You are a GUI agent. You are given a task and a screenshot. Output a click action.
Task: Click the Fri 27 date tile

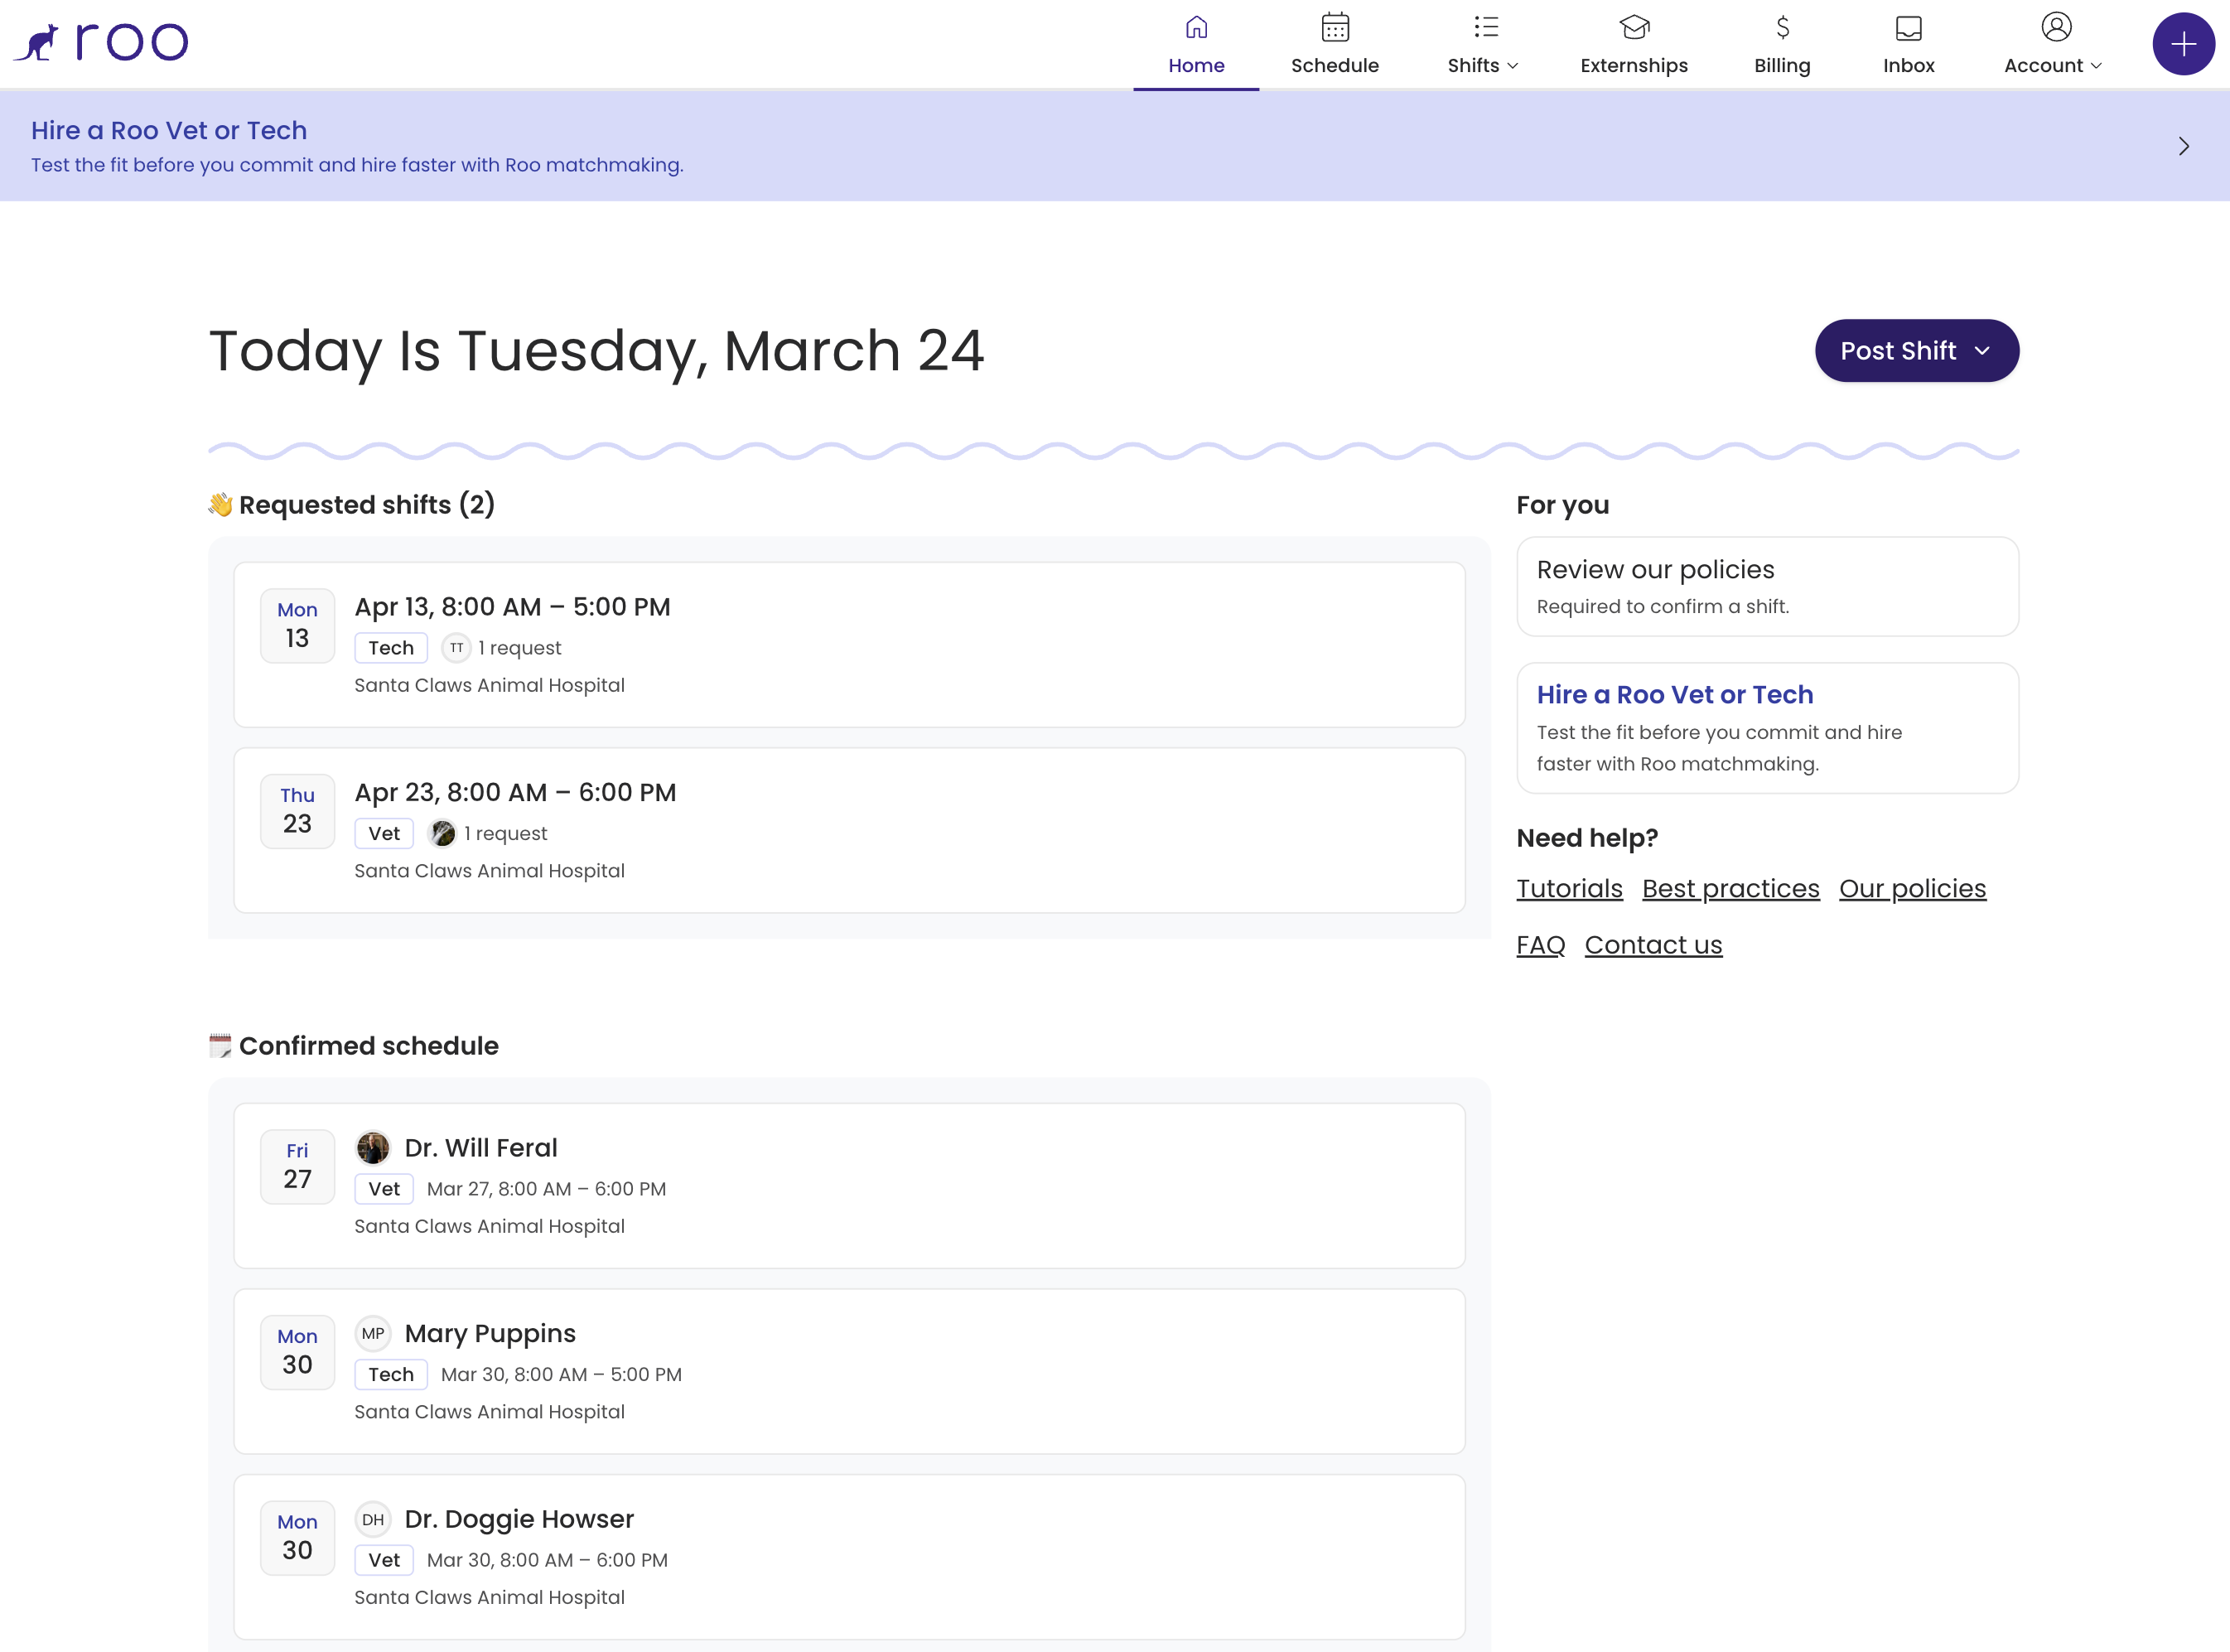click(297, 1167)
